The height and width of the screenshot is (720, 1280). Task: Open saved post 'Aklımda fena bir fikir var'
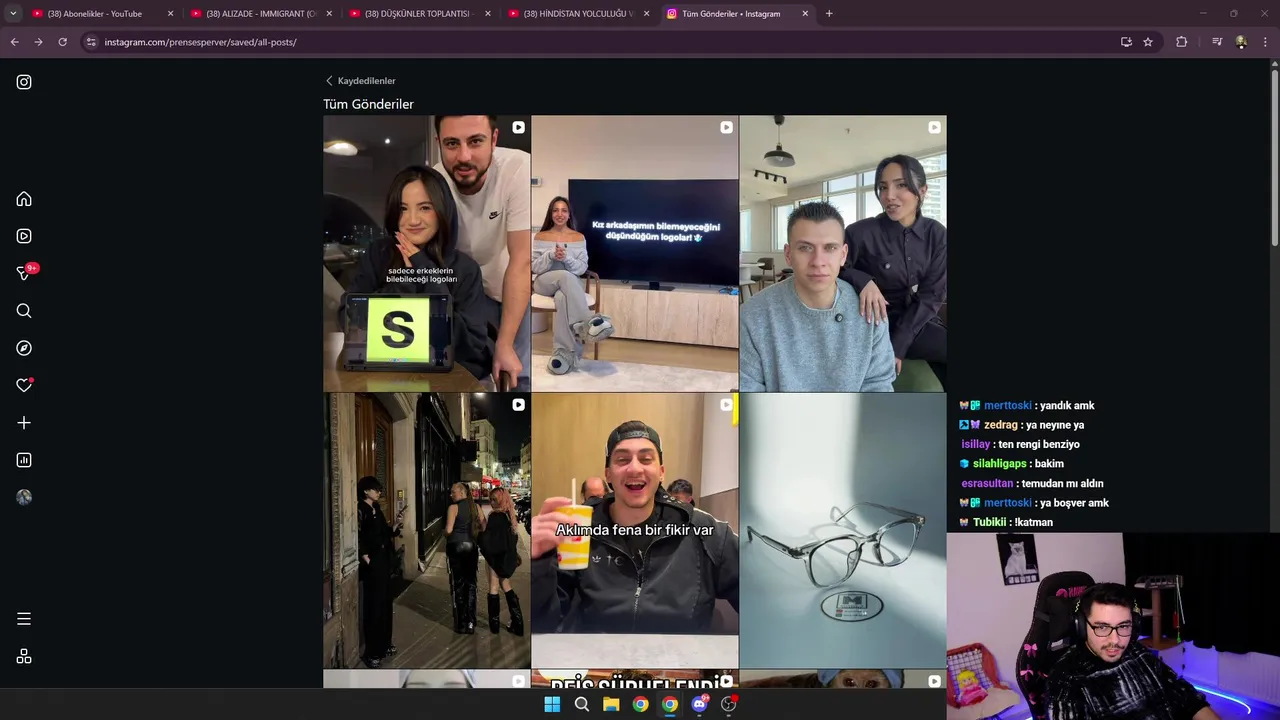point(635,530)
